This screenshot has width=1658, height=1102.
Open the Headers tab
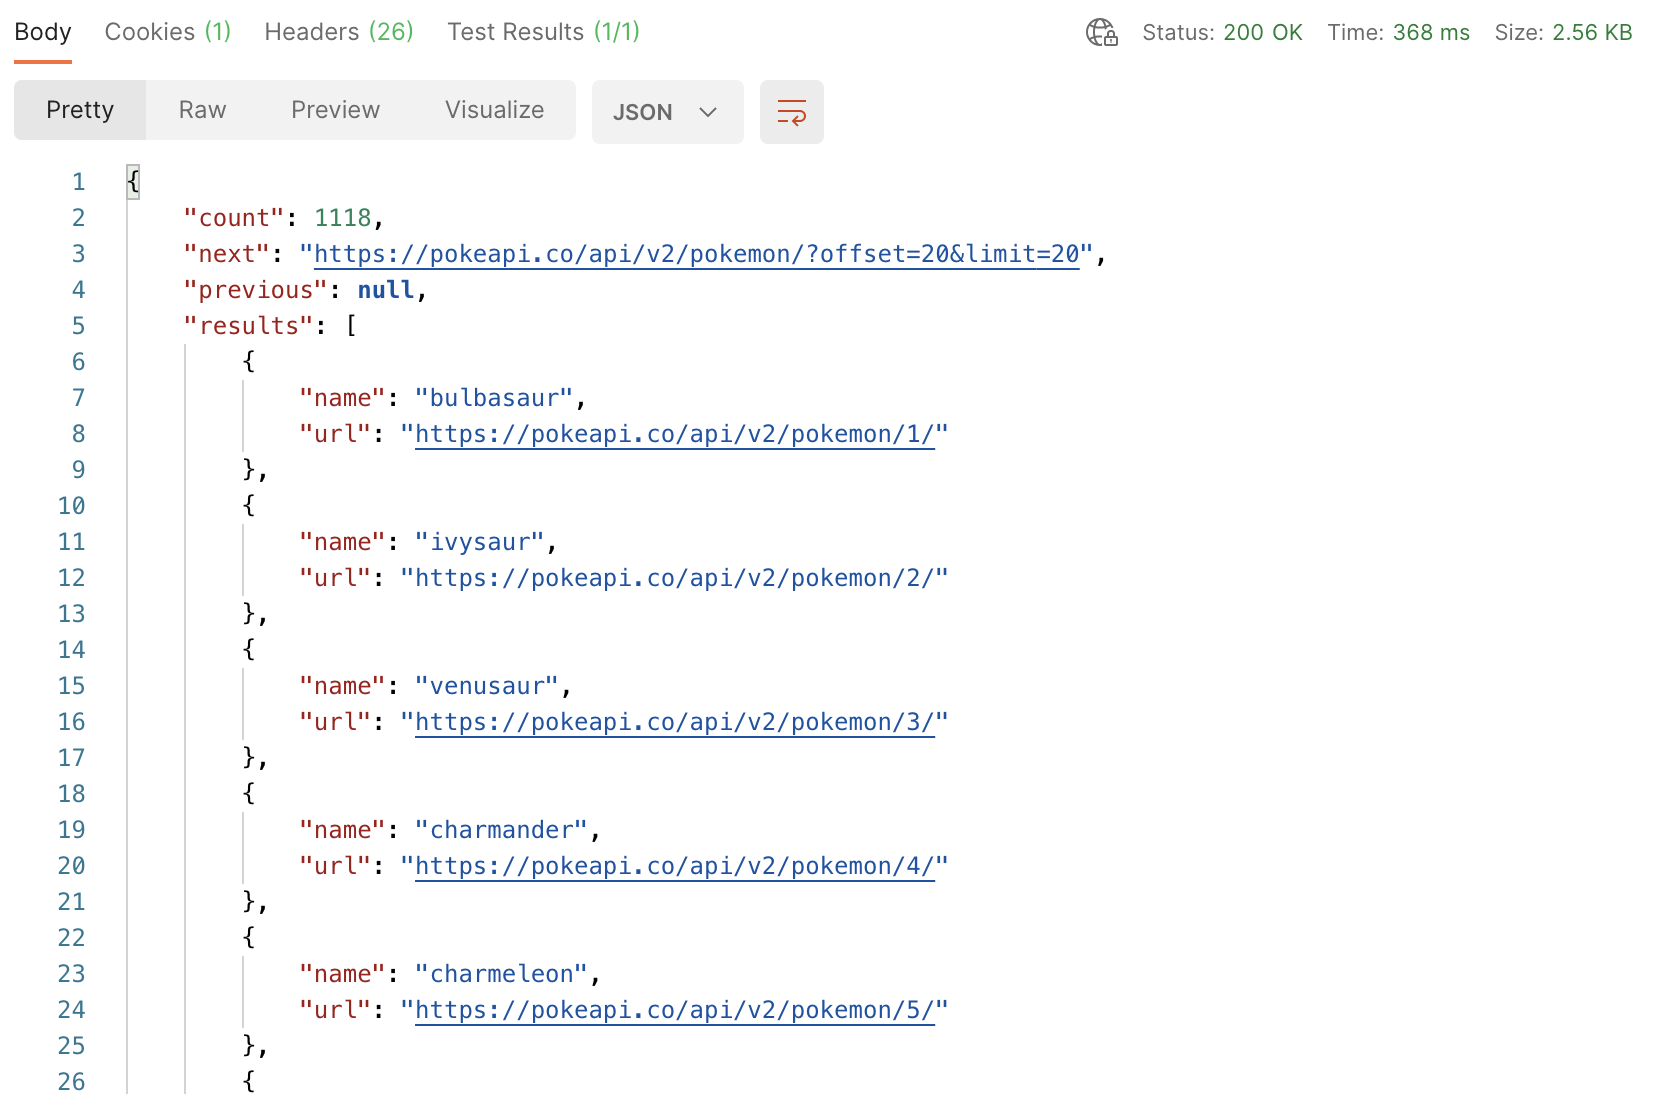coord(338,32)
